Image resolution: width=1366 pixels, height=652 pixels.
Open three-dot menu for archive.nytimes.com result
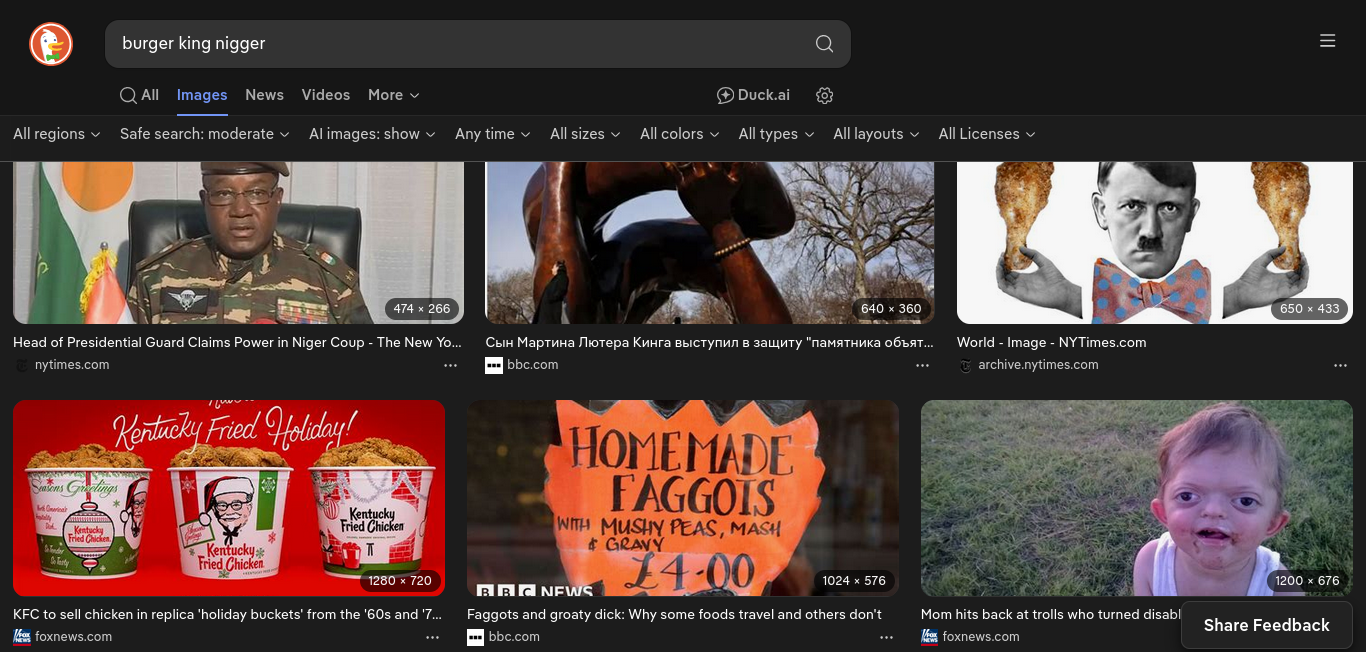[1341, 365]
